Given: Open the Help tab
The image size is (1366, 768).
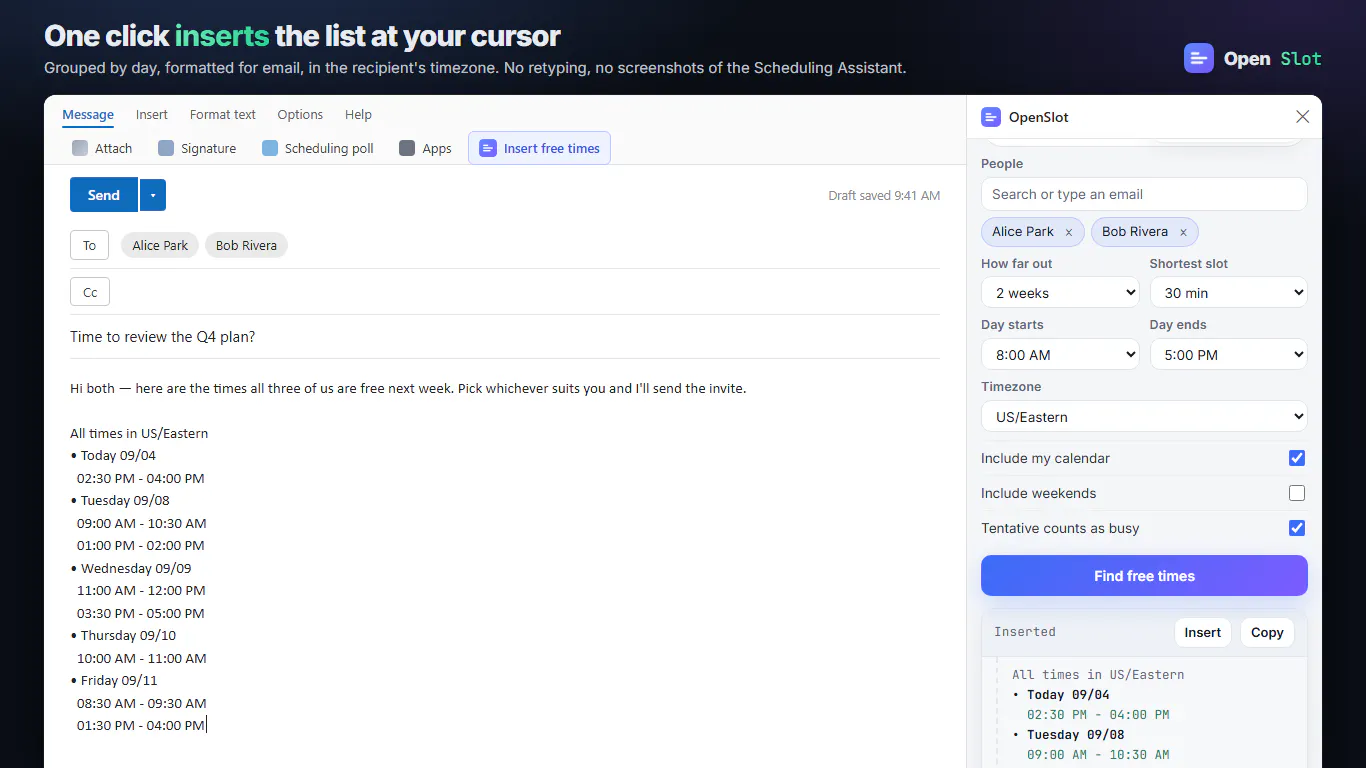Looking at the screenshot, I should tap(358, 115).
